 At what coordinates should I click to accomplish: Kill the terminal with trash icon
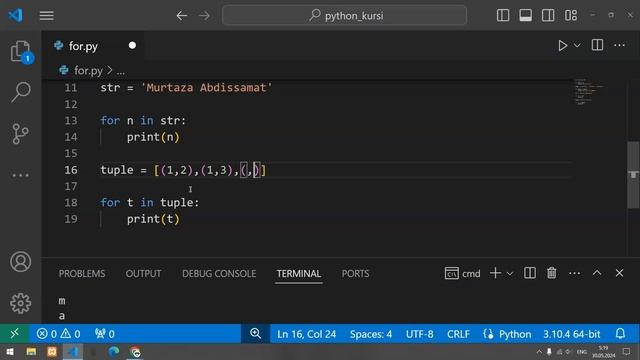point(551,273)
